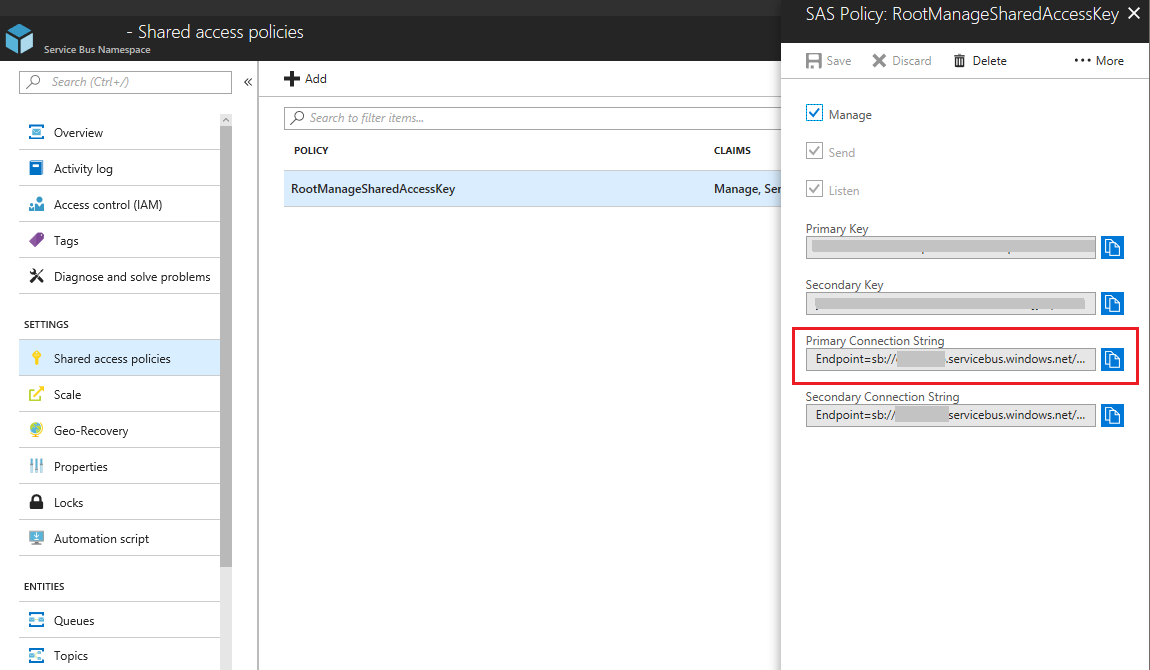Click the sidebar scroll up arrow
Screen dimensions: 1150x670
(x=226, y=119)
